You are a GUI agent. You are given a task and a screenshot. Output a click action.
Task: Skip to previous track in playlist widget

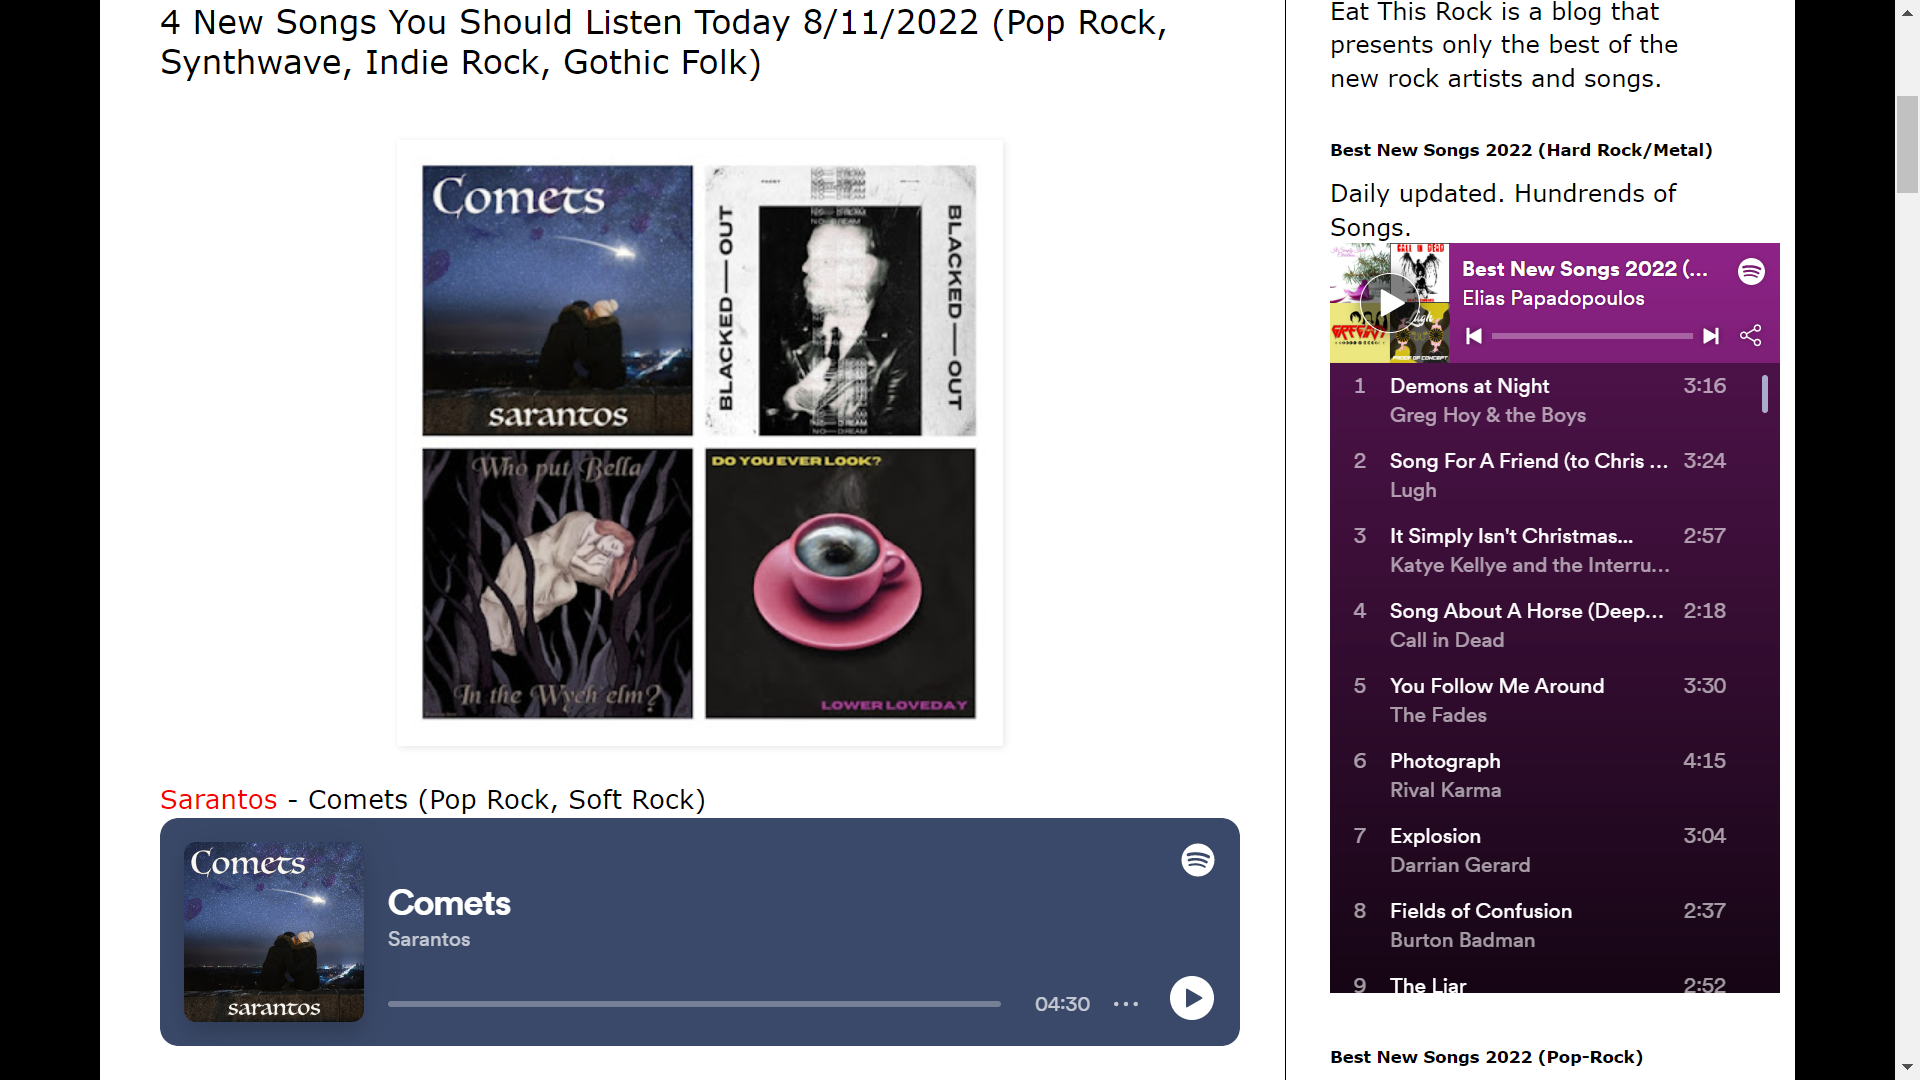(x=1473, y=336)
